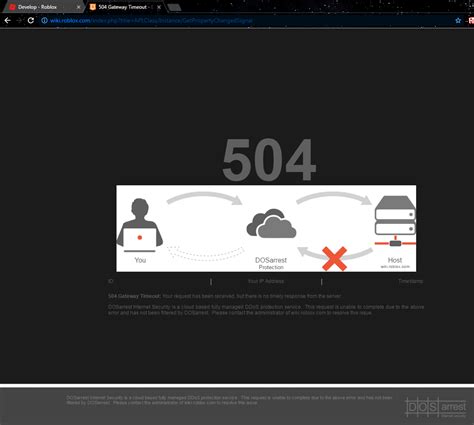
Task: Click the red X on the return arrow
Action: 335,259
